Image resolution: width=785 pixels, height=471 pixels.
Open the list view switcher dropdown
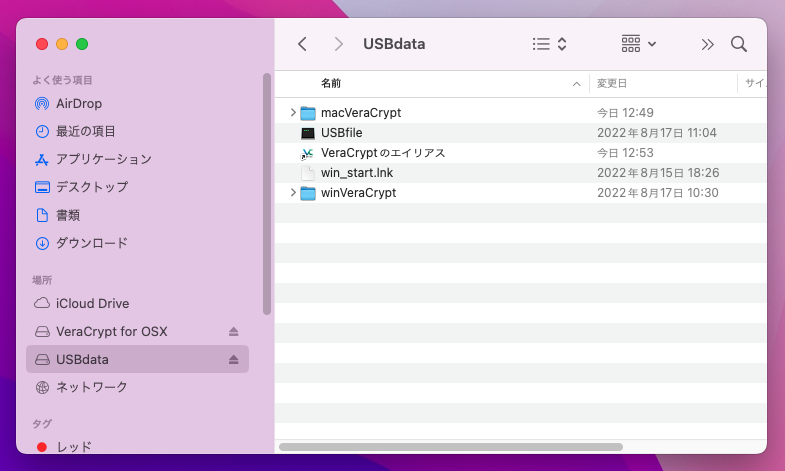coord(550,44)
